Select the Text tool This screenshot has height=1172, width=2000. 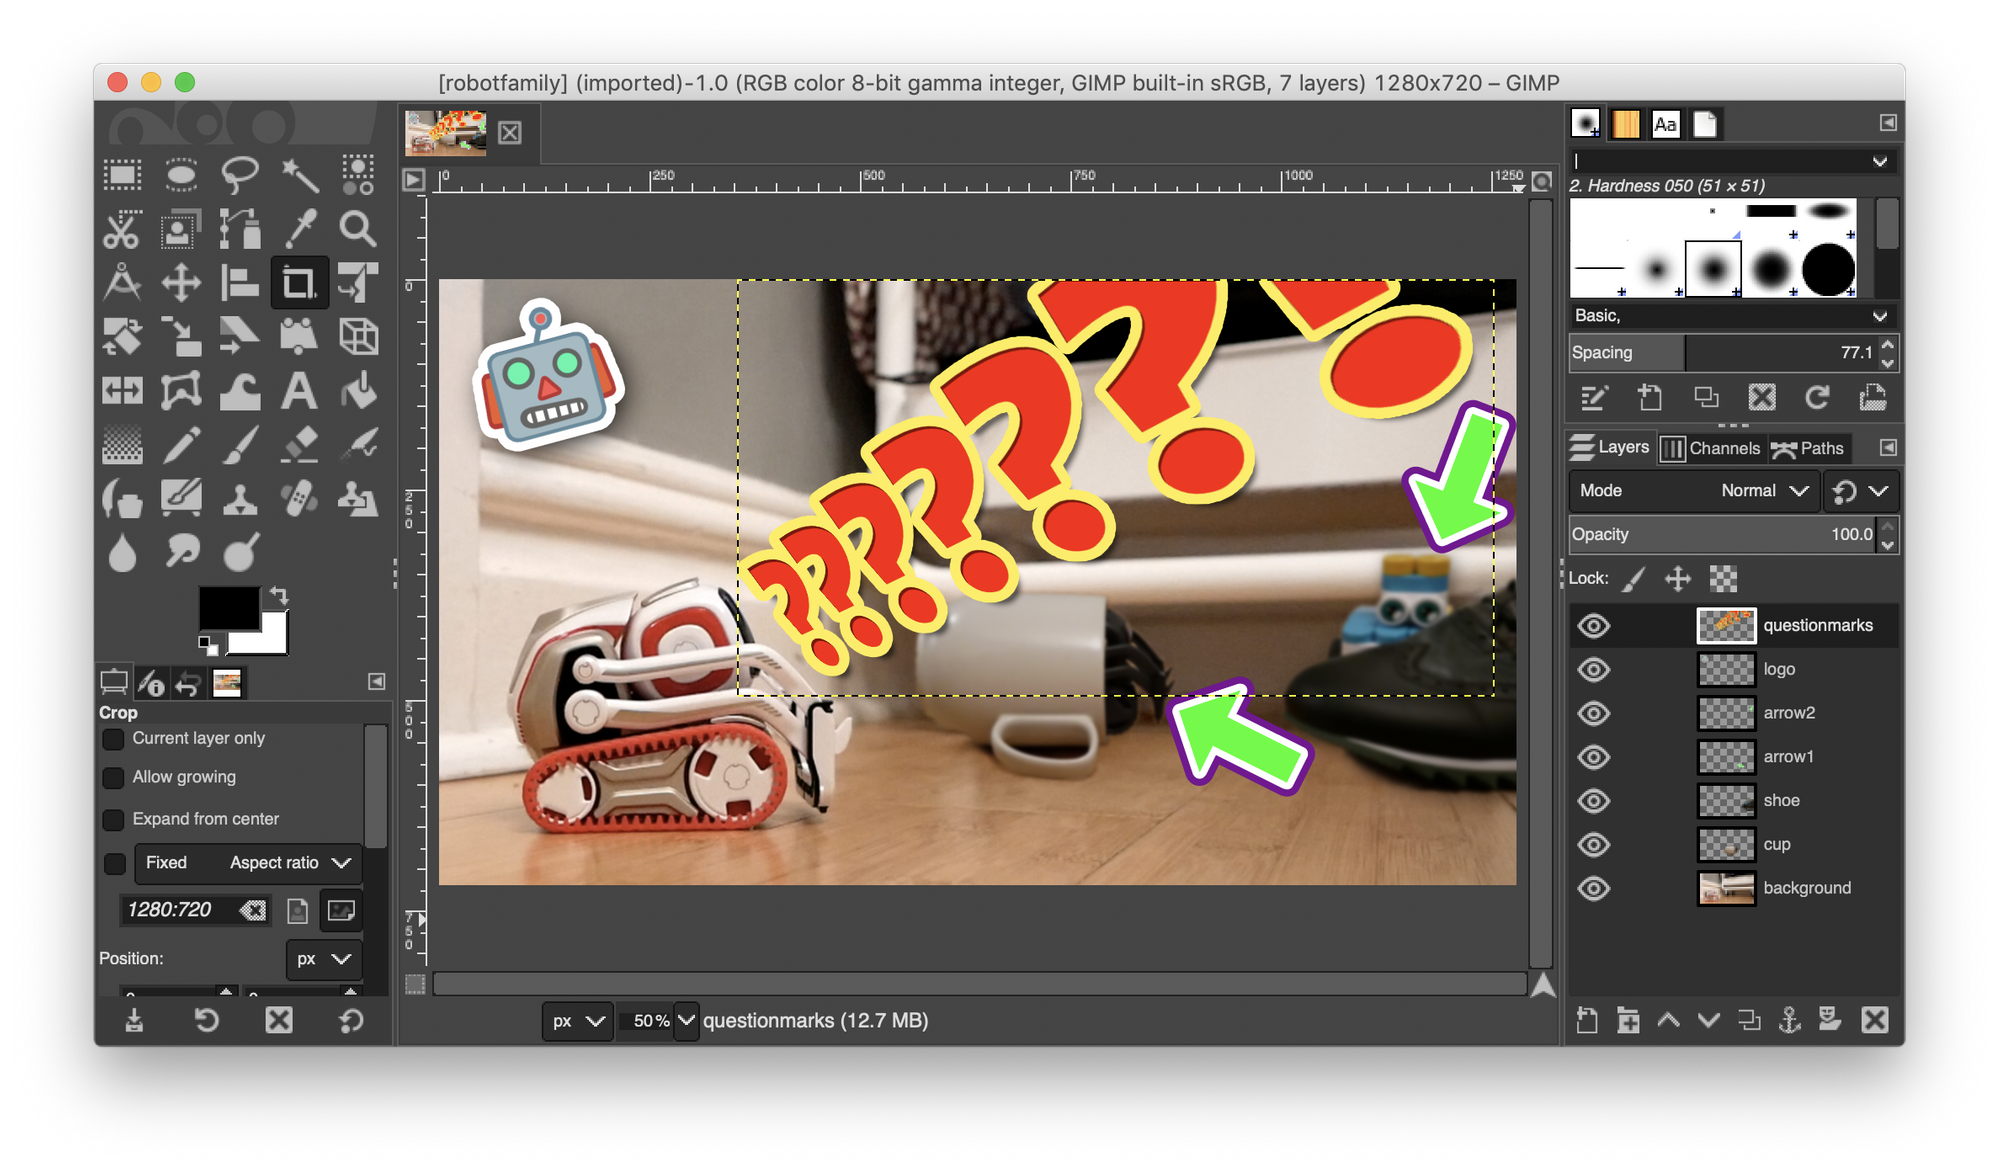pyautogui.click(x=299, y=391)
